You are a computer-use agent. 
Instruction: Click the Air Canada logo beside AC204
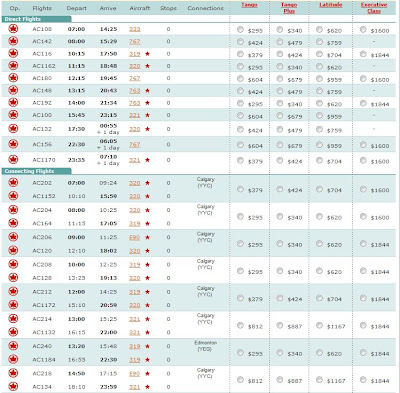(x=13, y=210)
